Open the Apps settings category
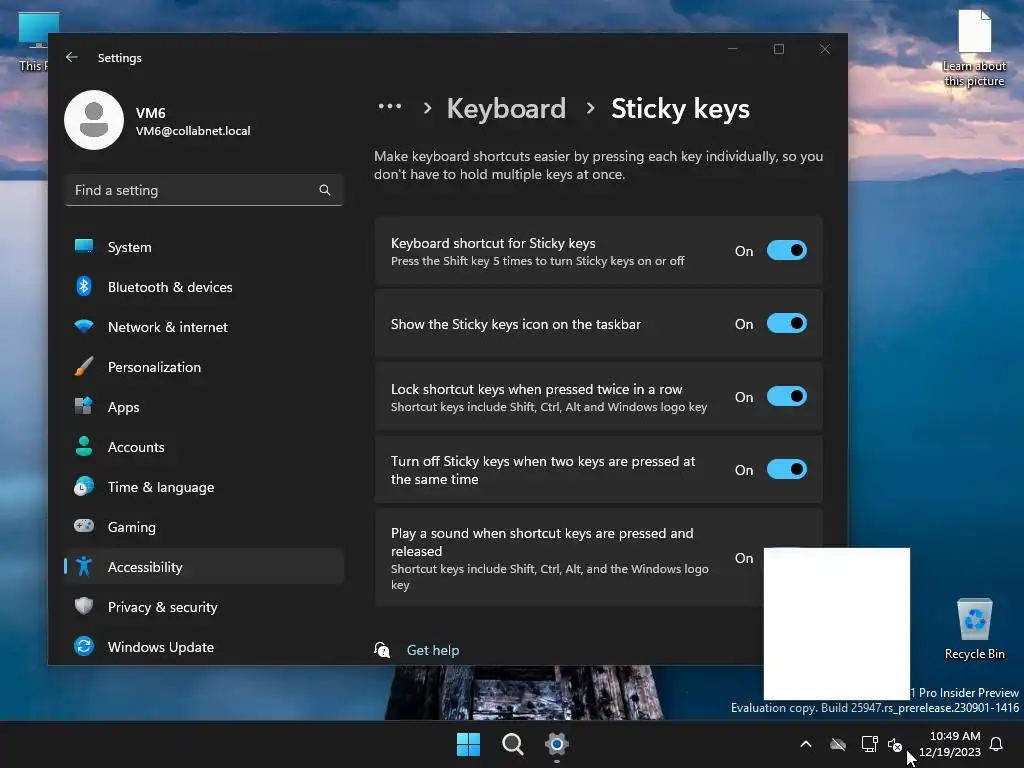This screenshot has width=1024, height=768. pos(204,407)
